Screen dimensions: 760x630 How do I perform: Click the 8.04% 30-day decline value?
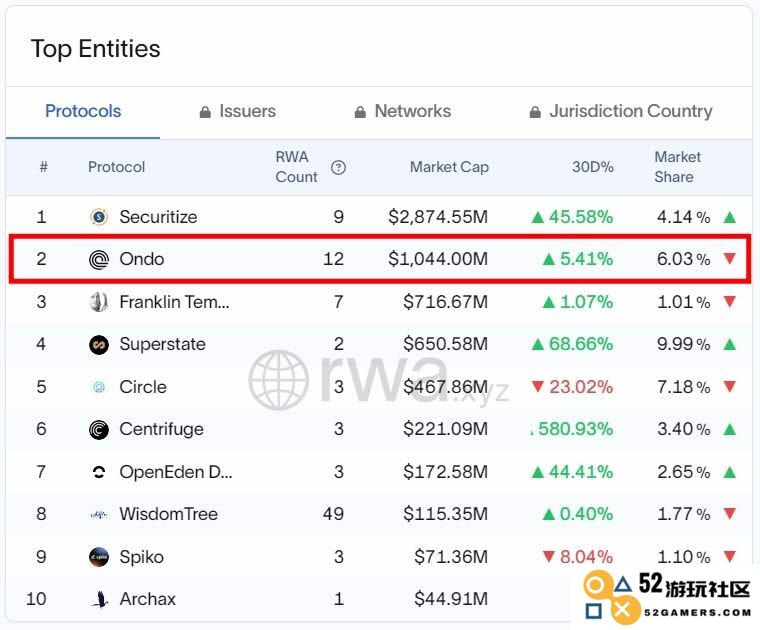coord(586,557)
